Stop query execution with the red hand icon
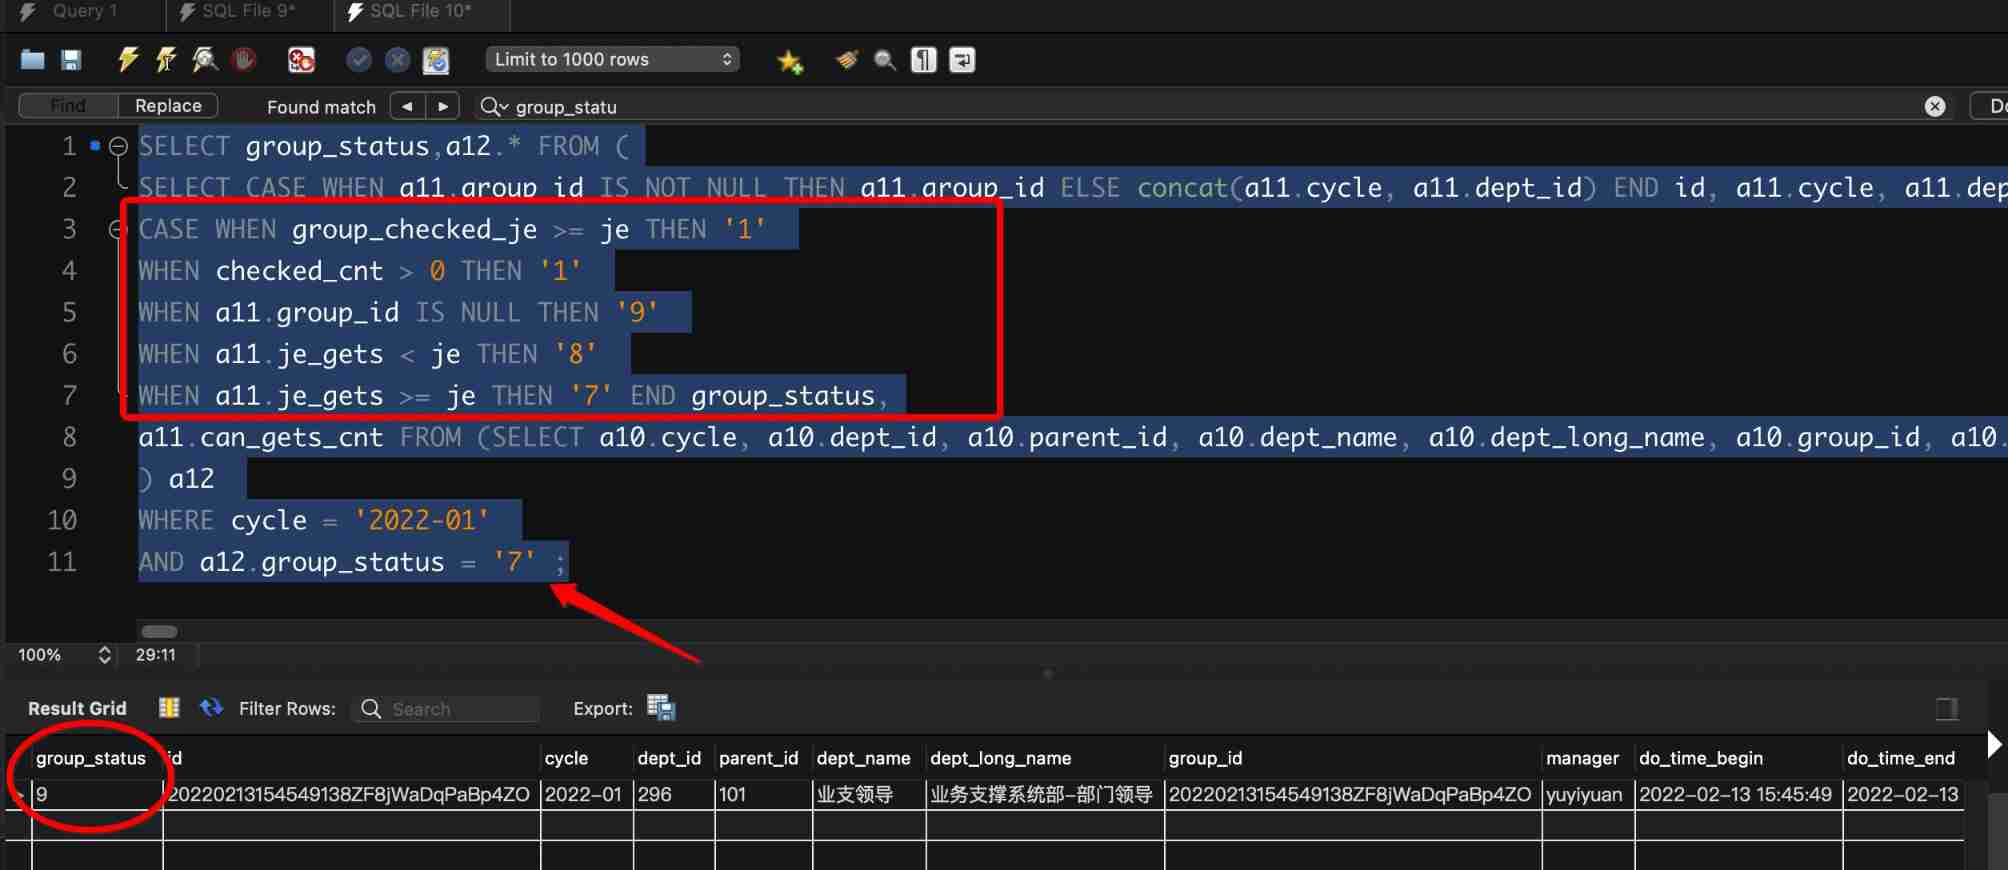The width and height of the screenshot is (2008, 870). point(243,60)
